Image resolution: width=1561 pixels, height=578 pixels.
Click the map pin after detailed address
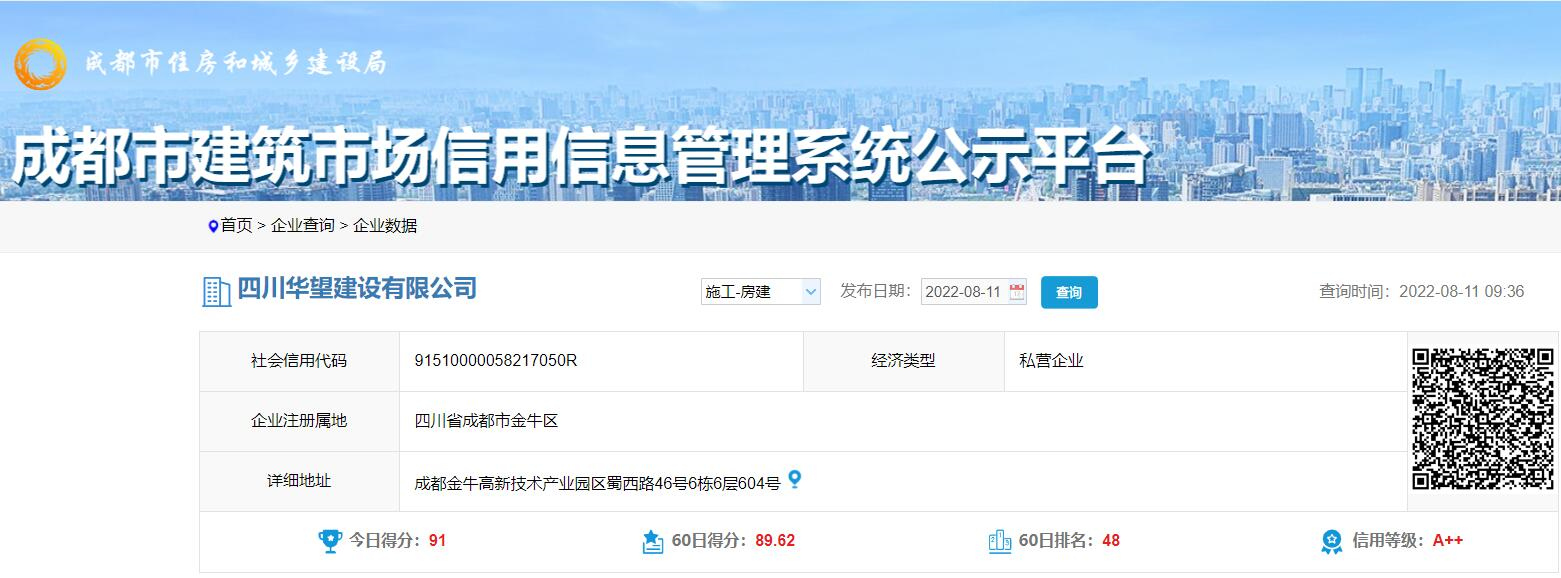click(794, 480)
